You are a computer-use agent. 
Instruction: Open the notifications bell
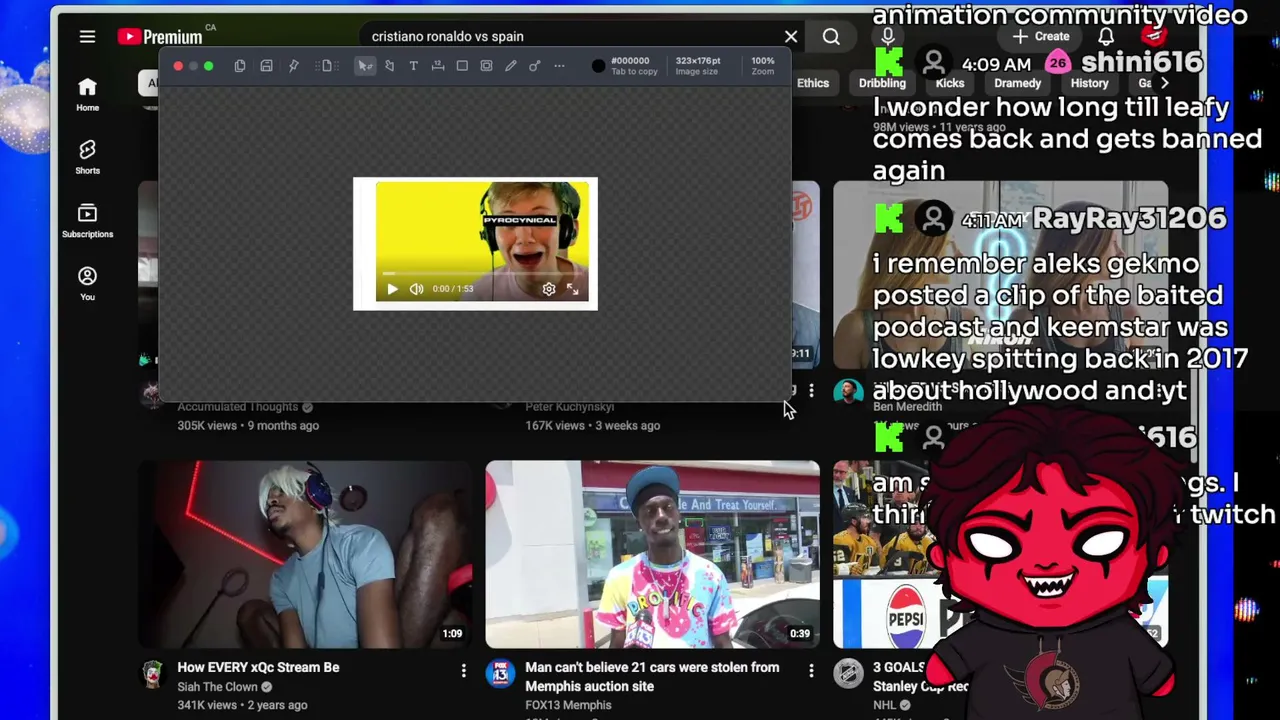[1106, 37]
